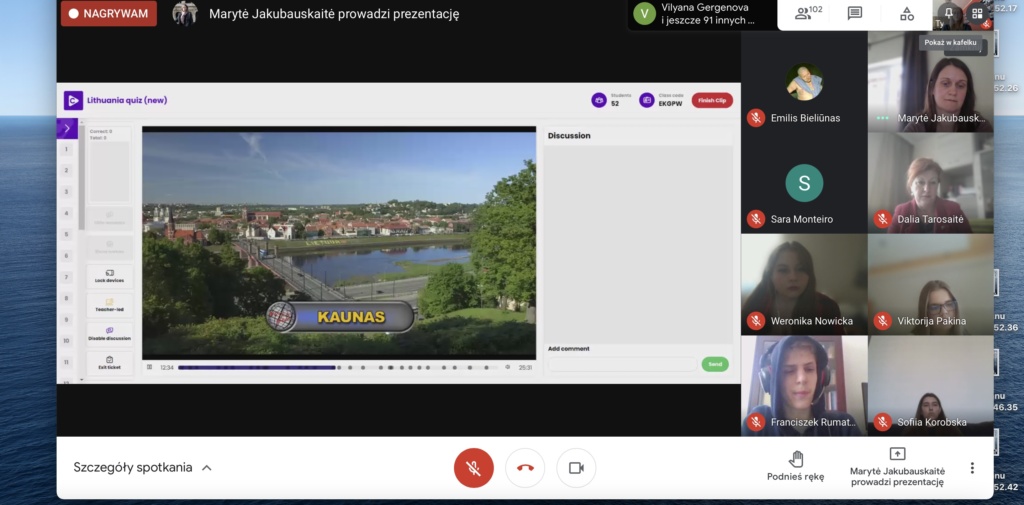
Task: Click the Exit ticket sidebar icon
Action: 109,362
